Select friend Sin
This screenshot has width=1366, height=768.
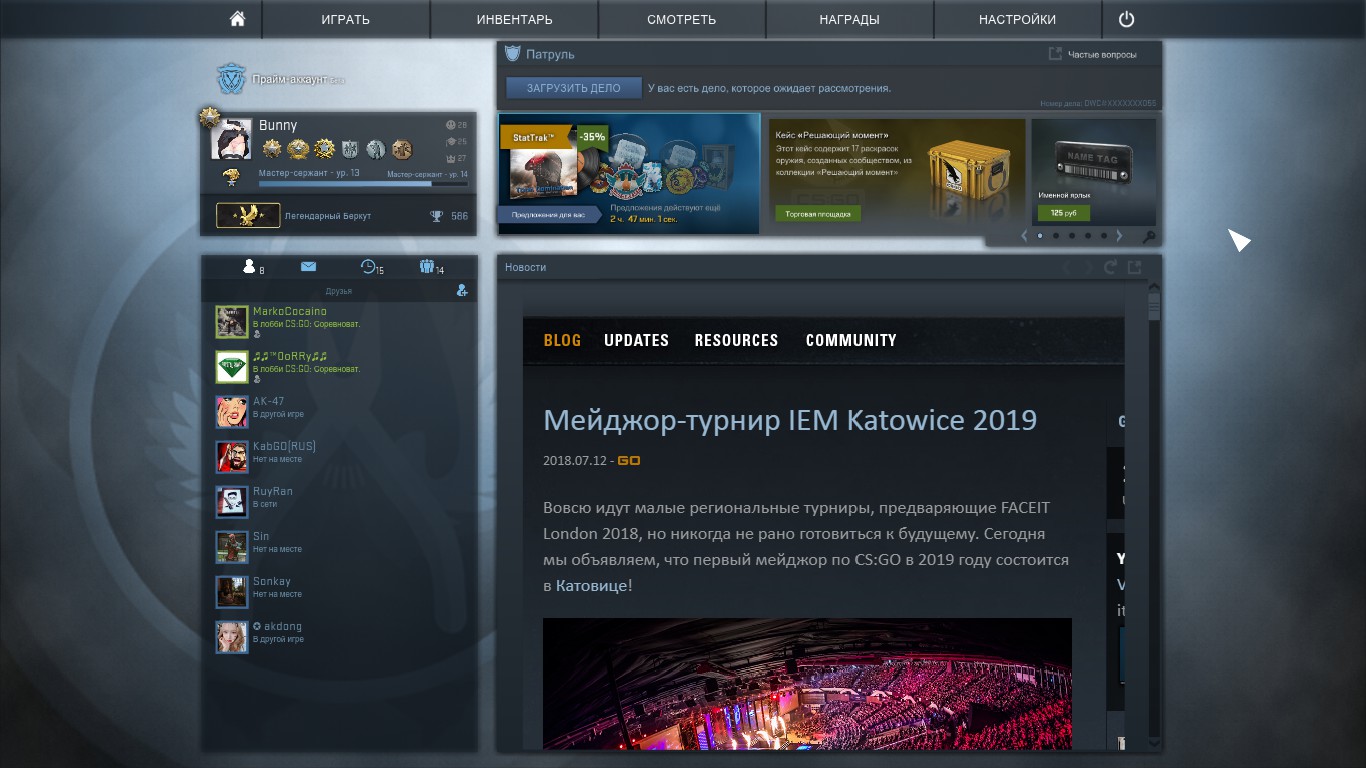(339, 547)
